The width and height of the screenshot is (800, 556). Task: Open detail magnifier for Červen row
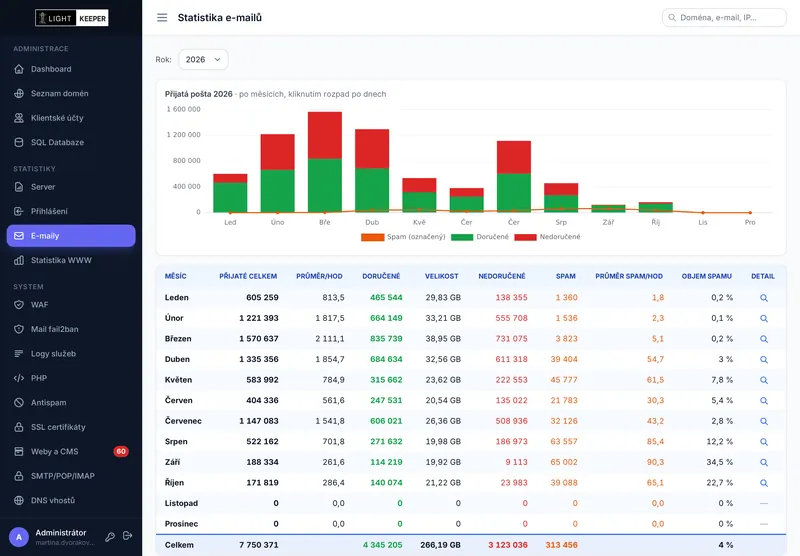[x=764, y=400]
